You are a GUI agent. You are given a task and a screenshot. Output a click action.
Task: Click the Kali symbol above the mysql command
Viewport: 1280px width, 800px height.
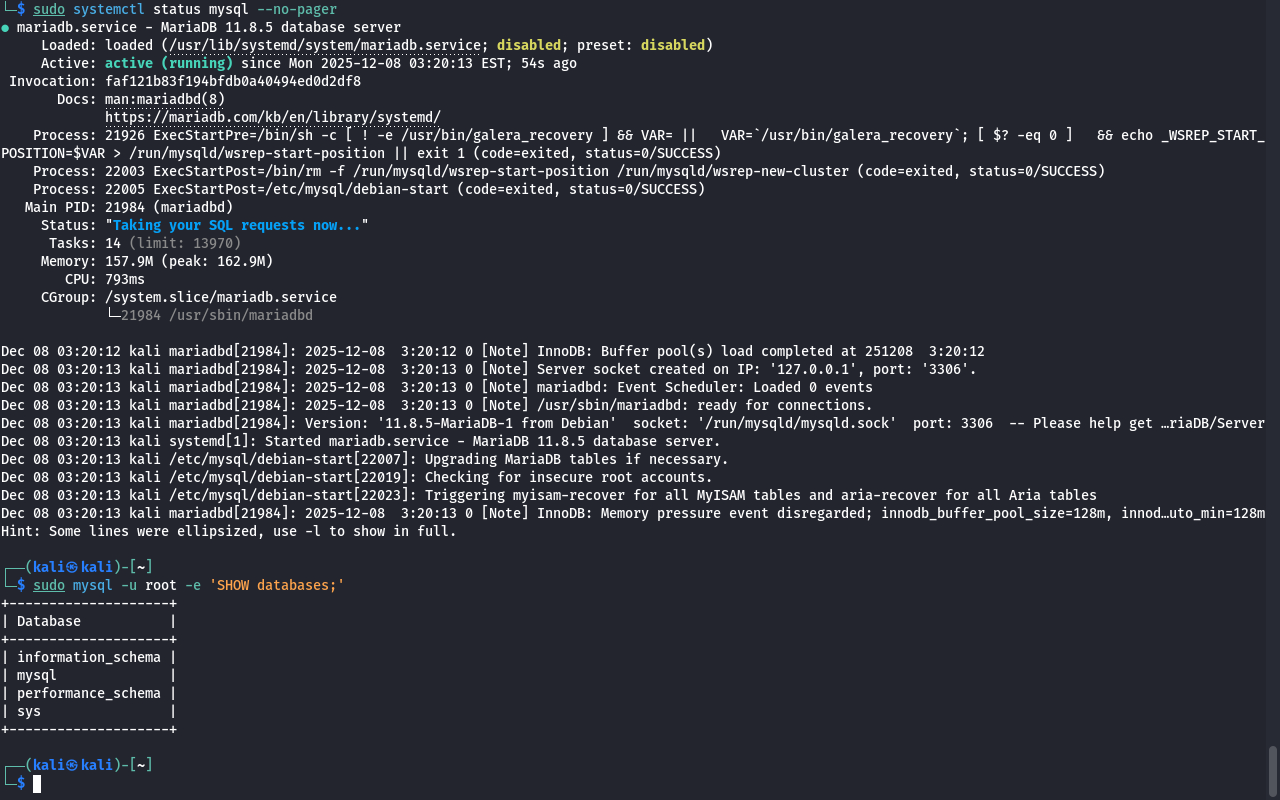(x=72, y=567)
